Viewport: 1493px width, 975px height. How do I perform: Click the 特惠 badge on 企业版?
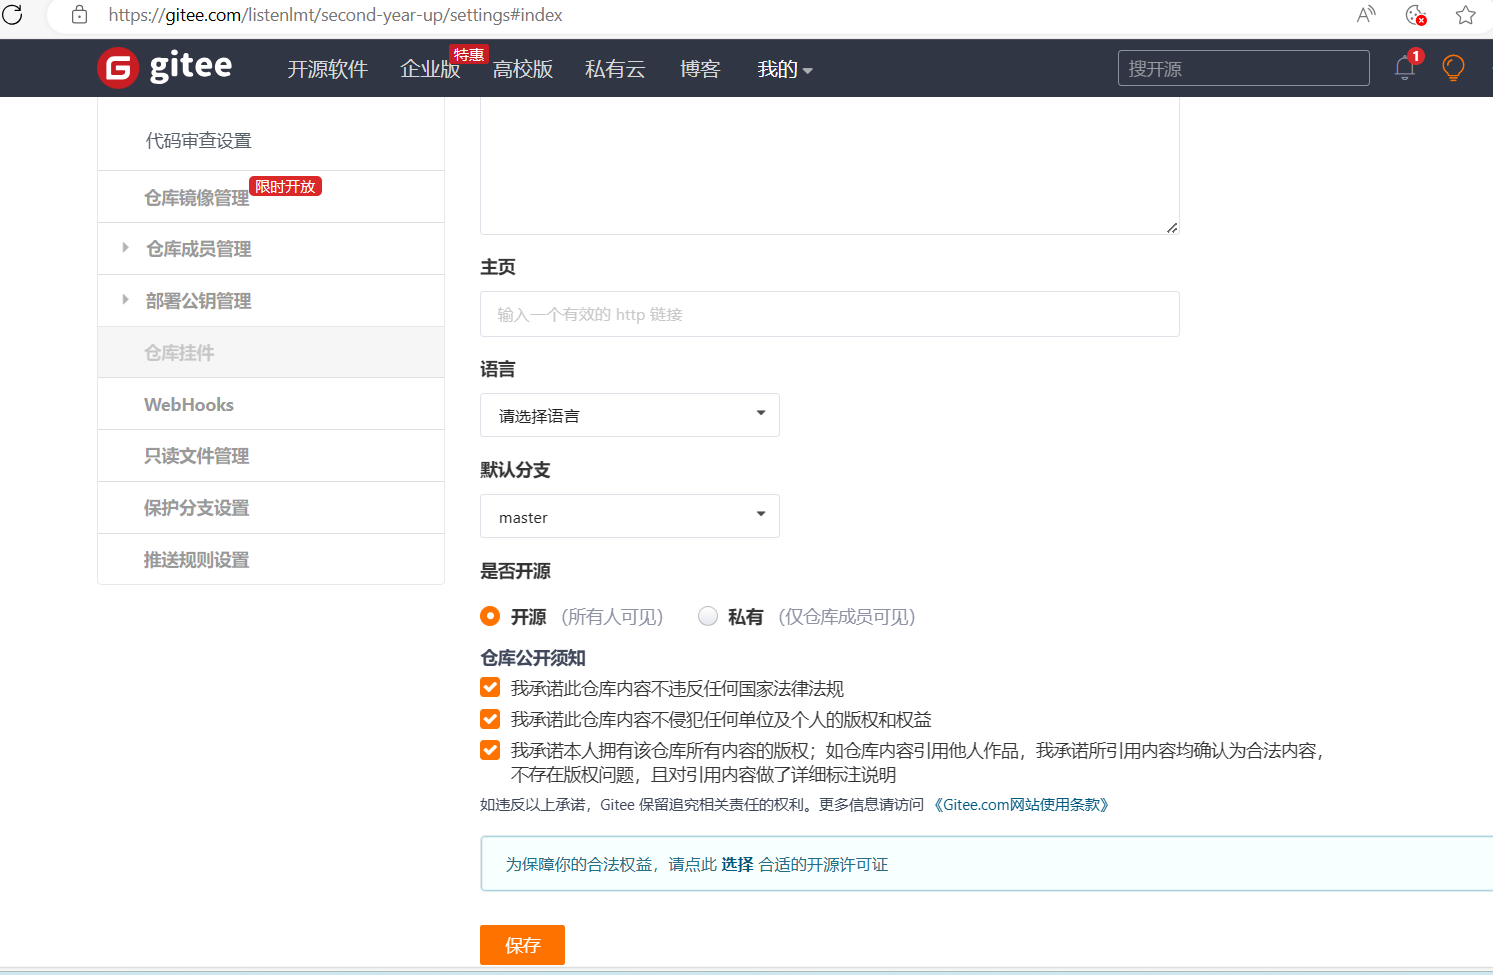point(469,54)
